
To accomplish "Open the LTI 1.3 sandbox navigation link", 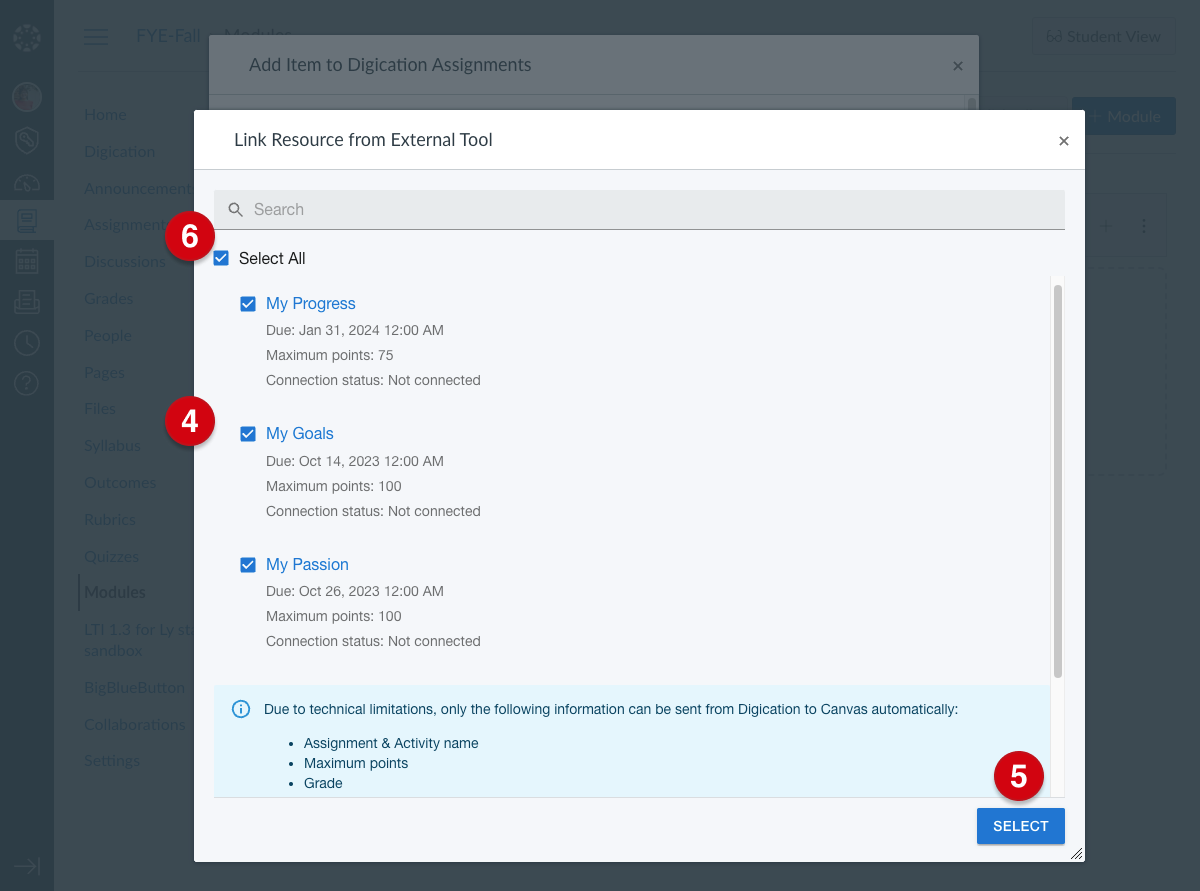I will [x=138, y=640].
